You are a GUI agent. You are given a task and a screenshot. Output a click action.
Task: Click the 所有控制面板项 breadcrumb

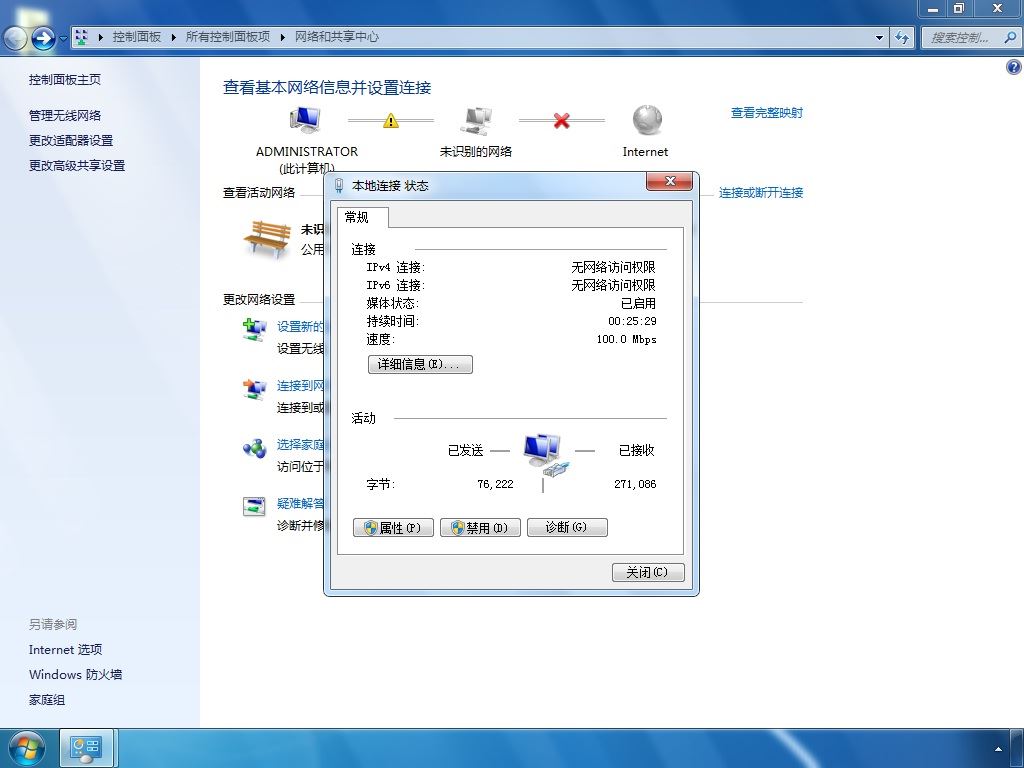227,37
